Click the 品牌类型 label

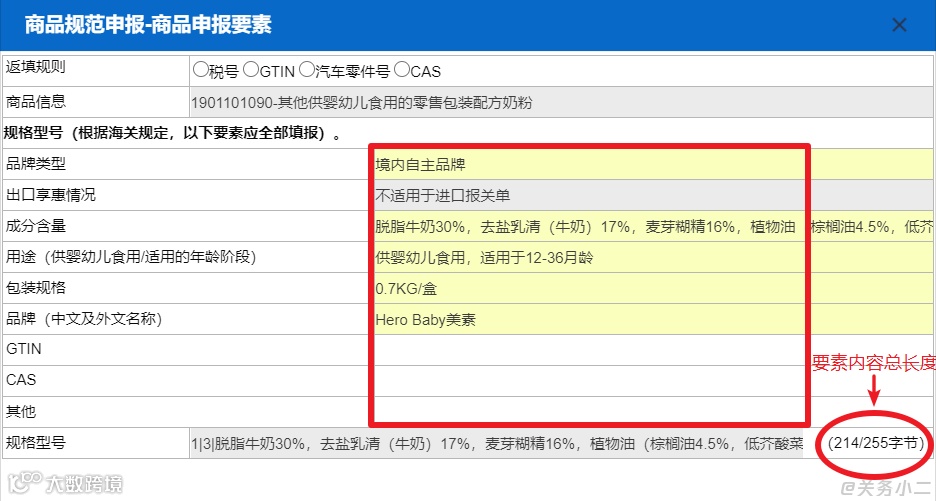point(36,164)
